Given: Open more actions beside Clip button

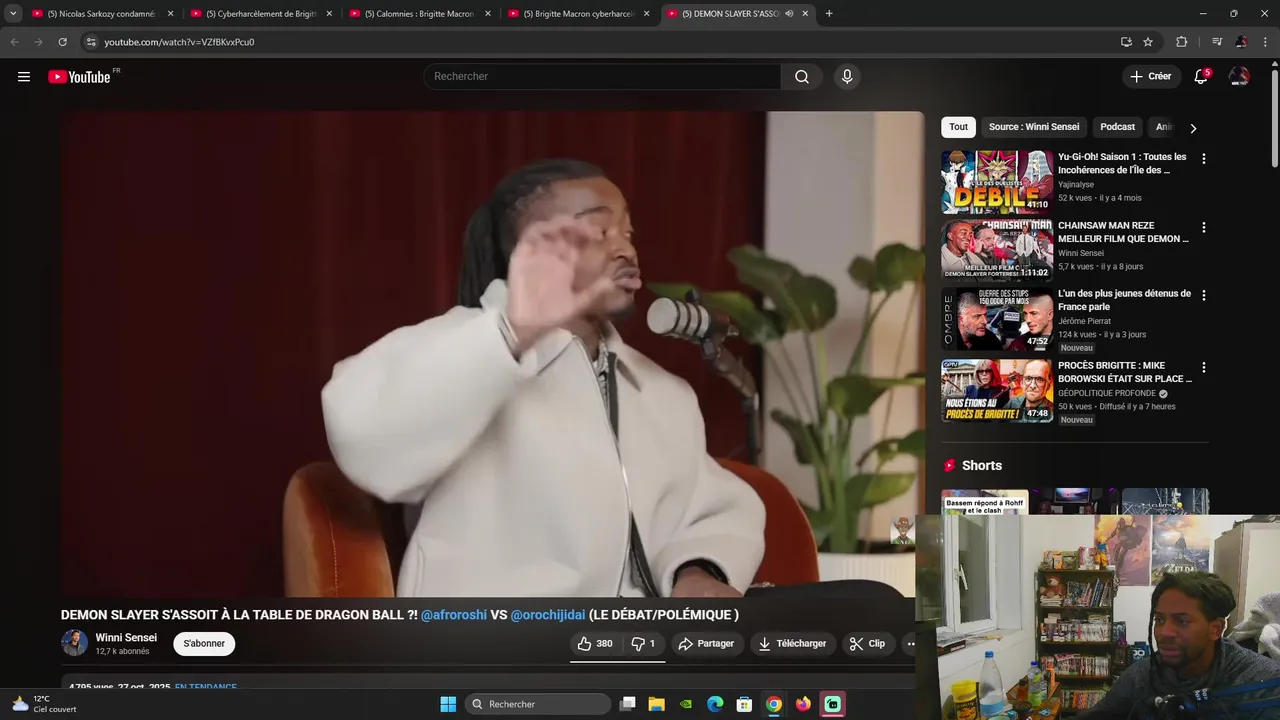Looking at the screenshot, I should [x=910, y=644].
